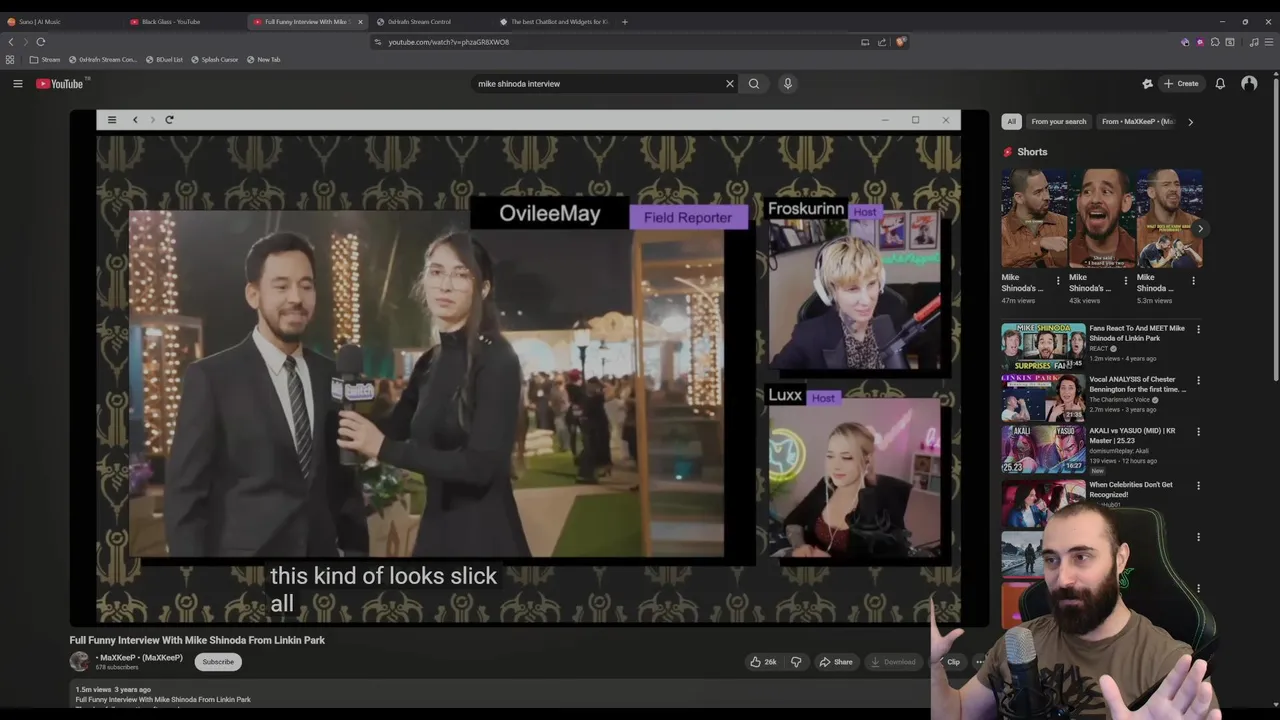Reload the browser page
Screen dimensions: 1280x720
tap(41, 42)
